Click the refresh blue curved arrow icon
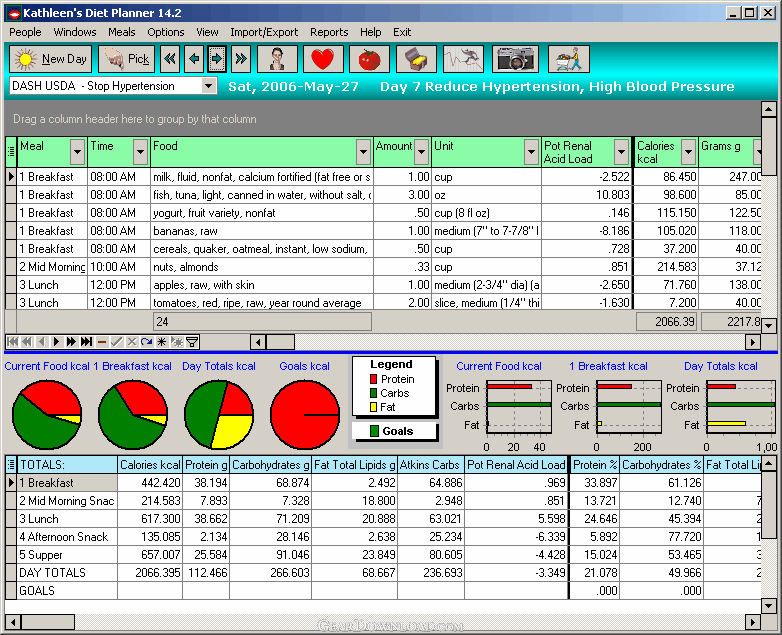The width and height of the screenshot is (782, 635). pos(147,342)
